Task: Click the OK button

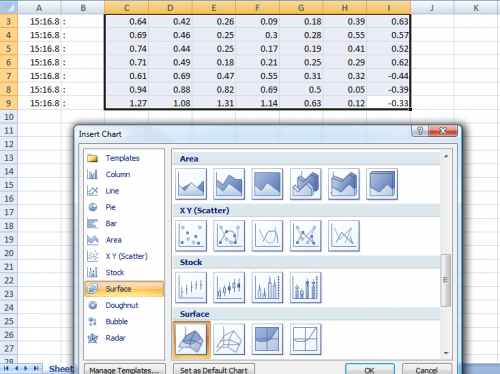Action: tap(370, 370)
